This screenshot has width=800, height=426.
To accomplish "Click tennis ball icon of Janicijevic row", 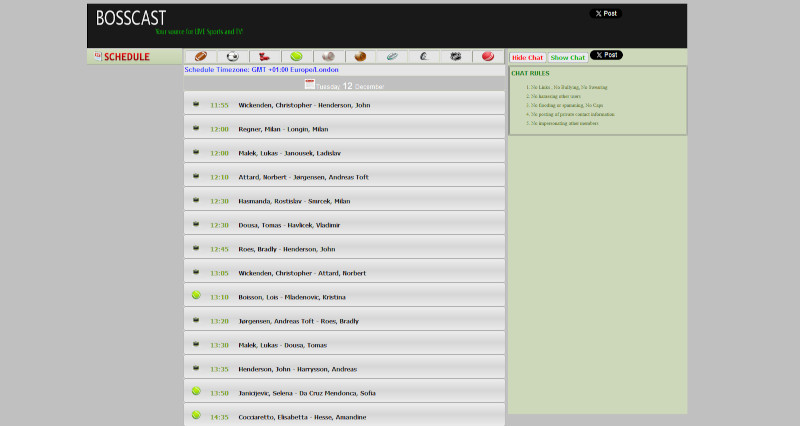I will point(196,391).
